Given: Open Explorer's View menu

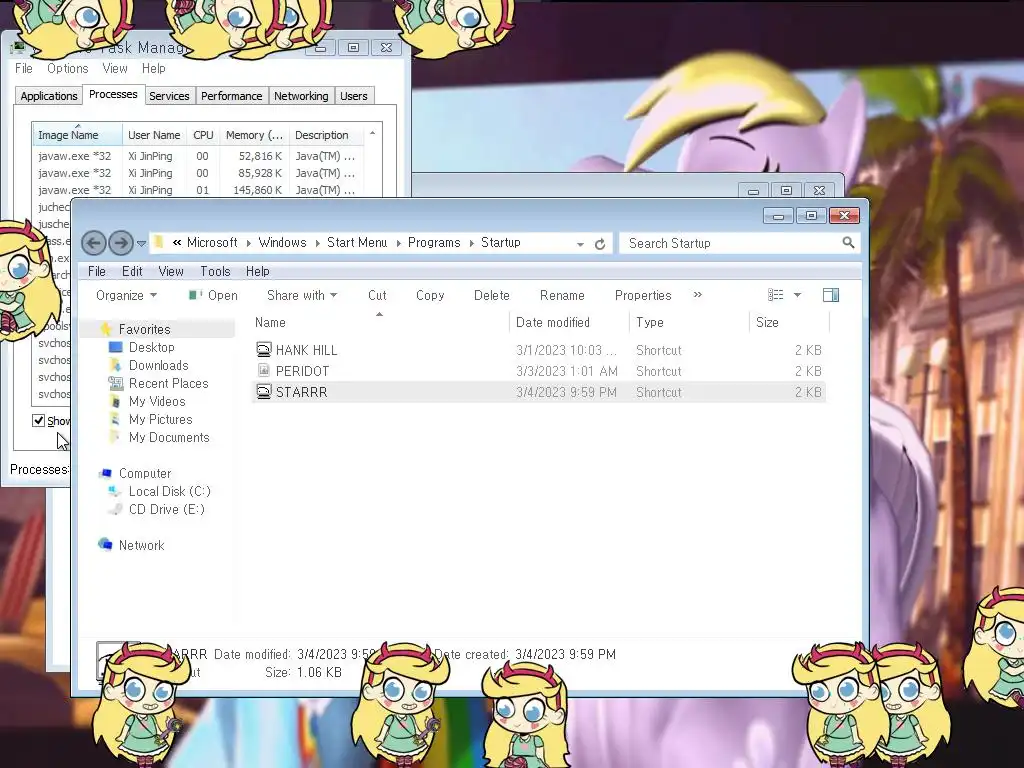Looking at the screenshot, I should click(x=171, y=271).
